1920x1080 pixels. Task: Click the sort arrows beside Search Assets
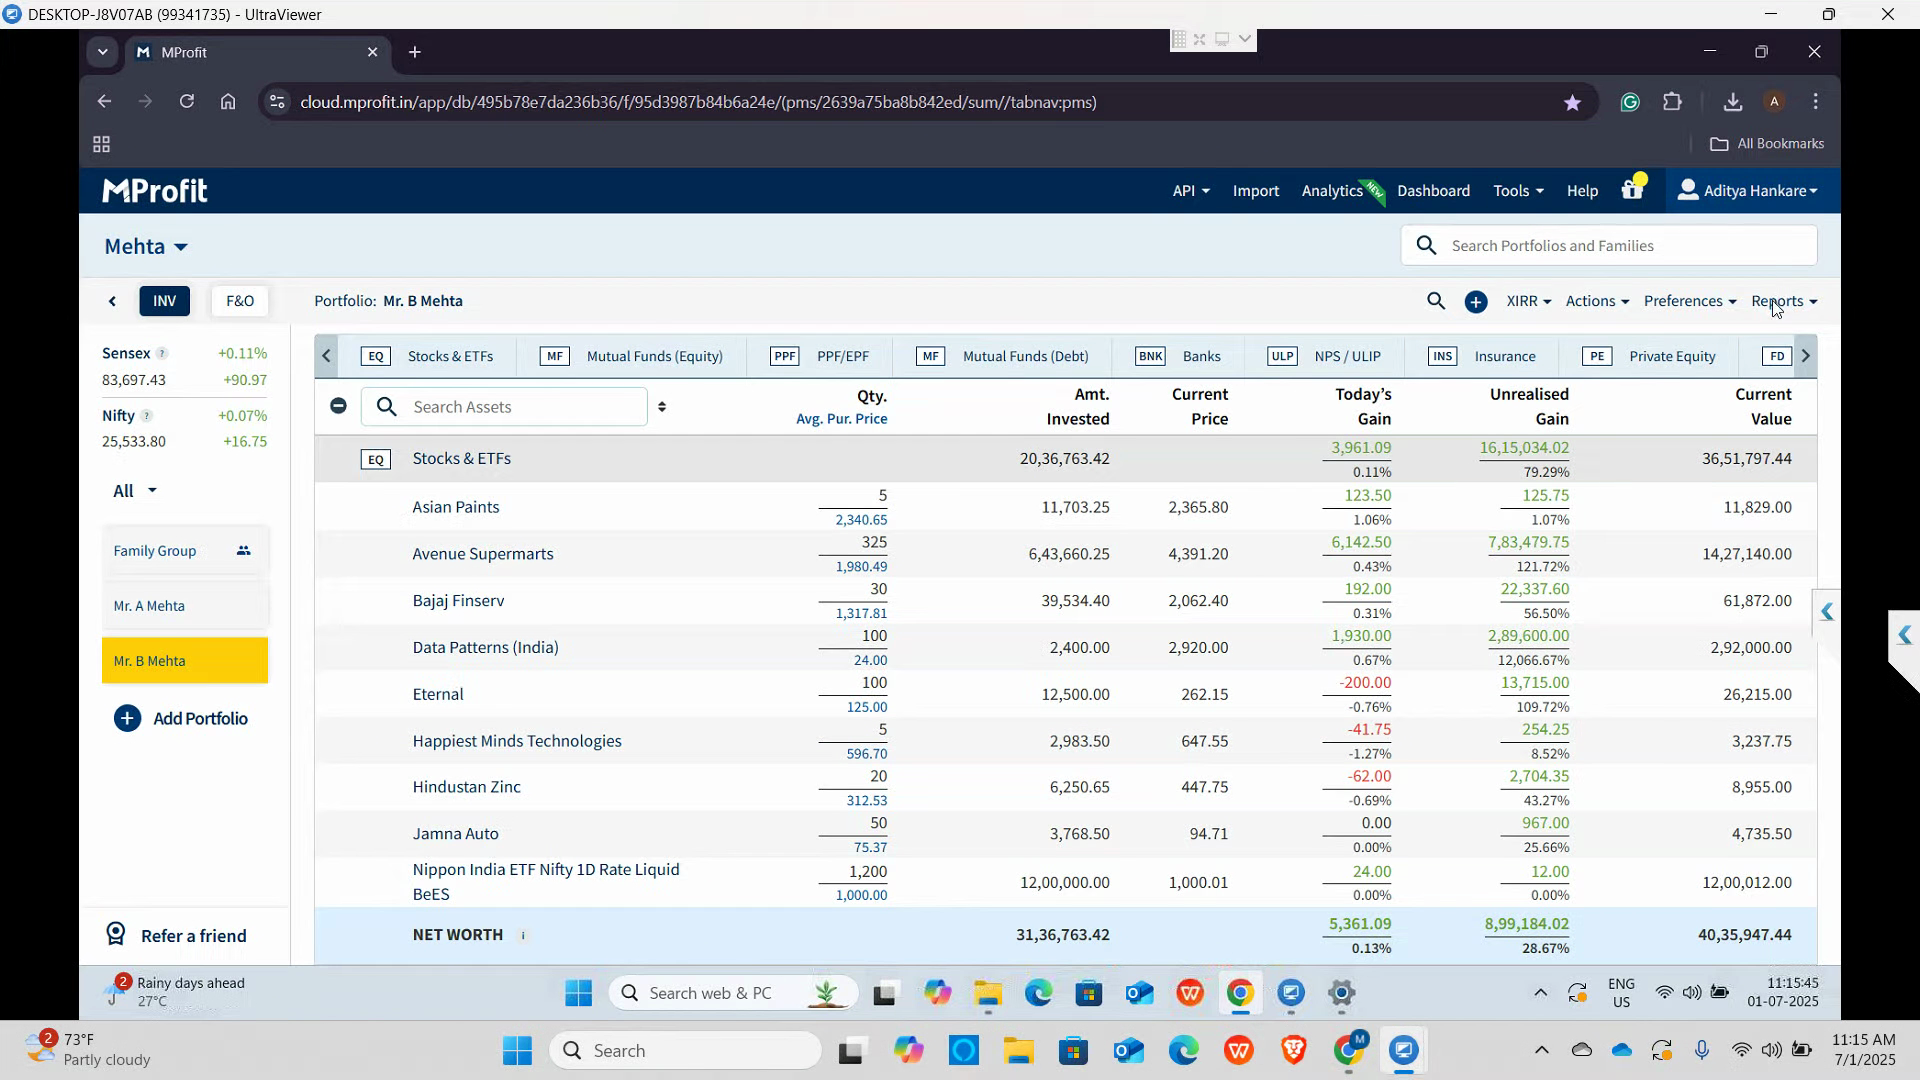click(662, 407)
